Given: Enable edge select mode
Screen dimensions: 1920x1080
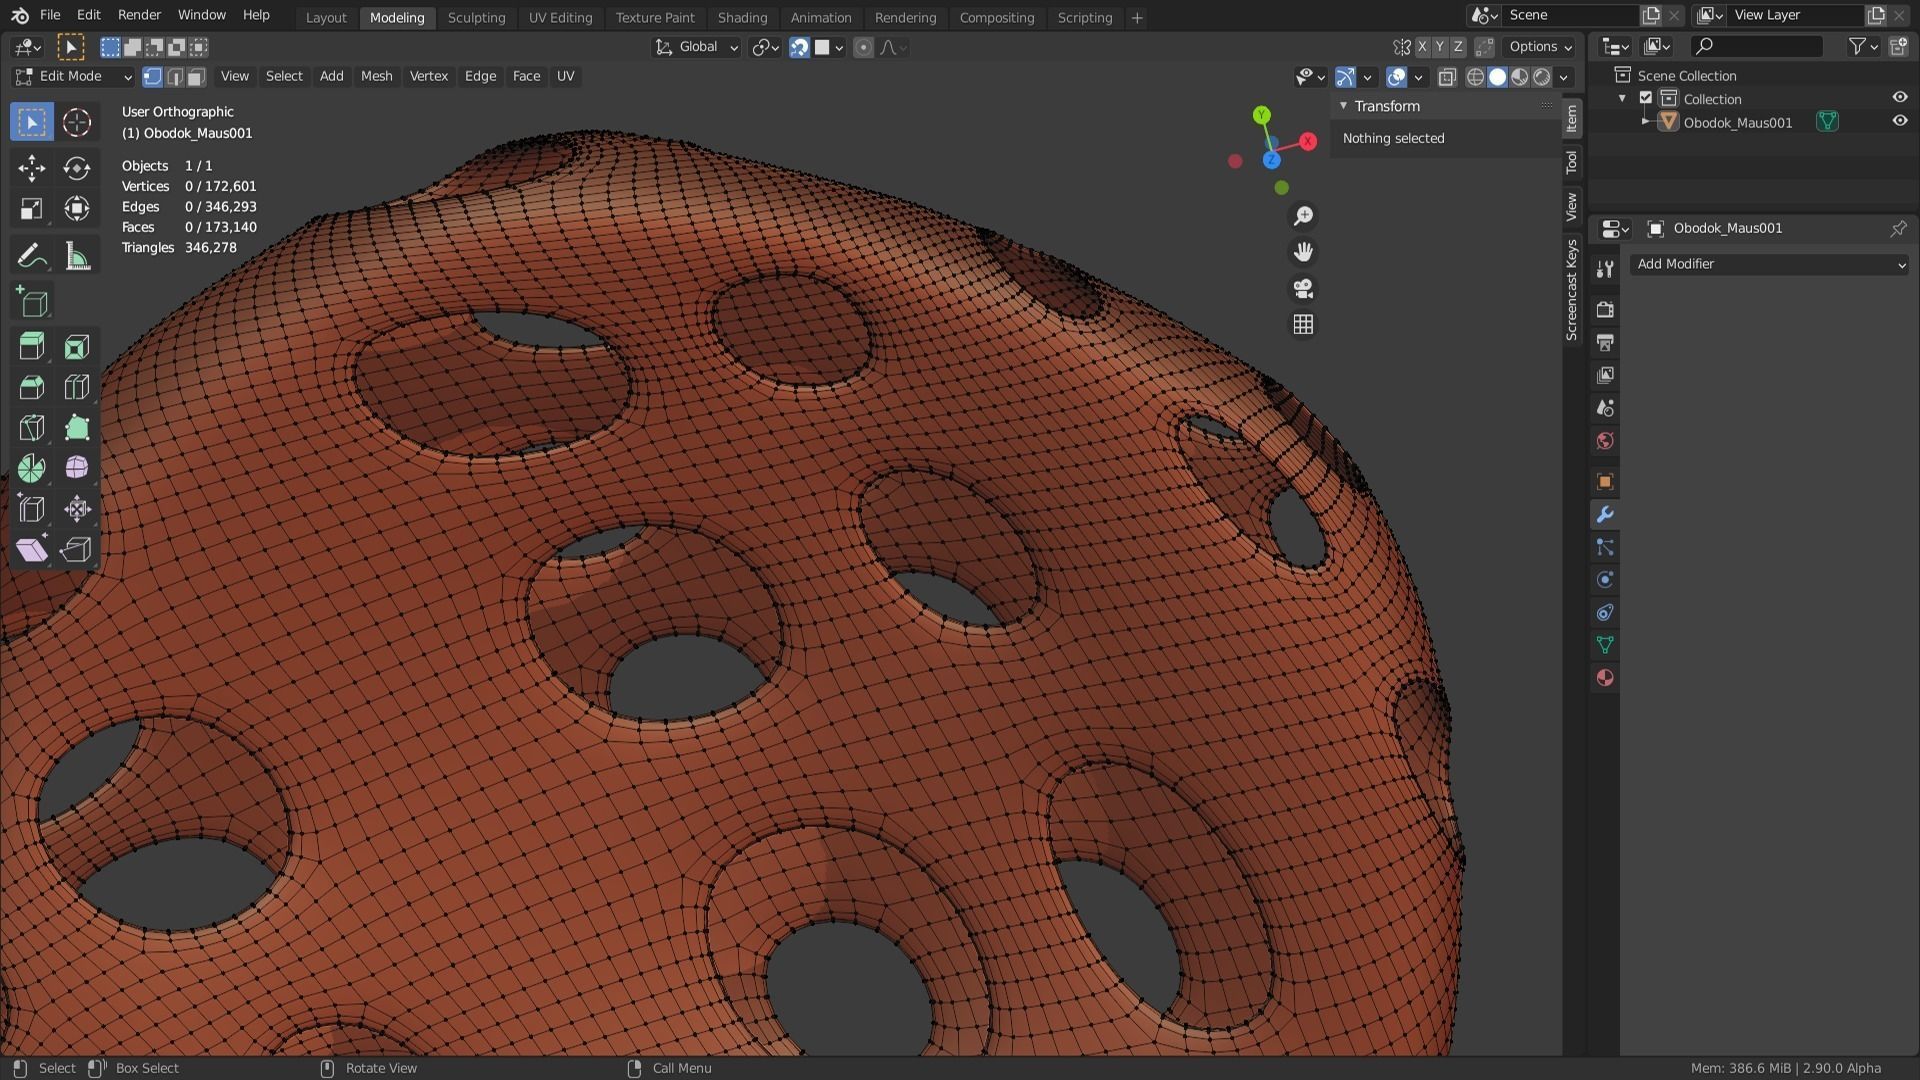Looking at the screenshot, I should click(x=175, y=77).
